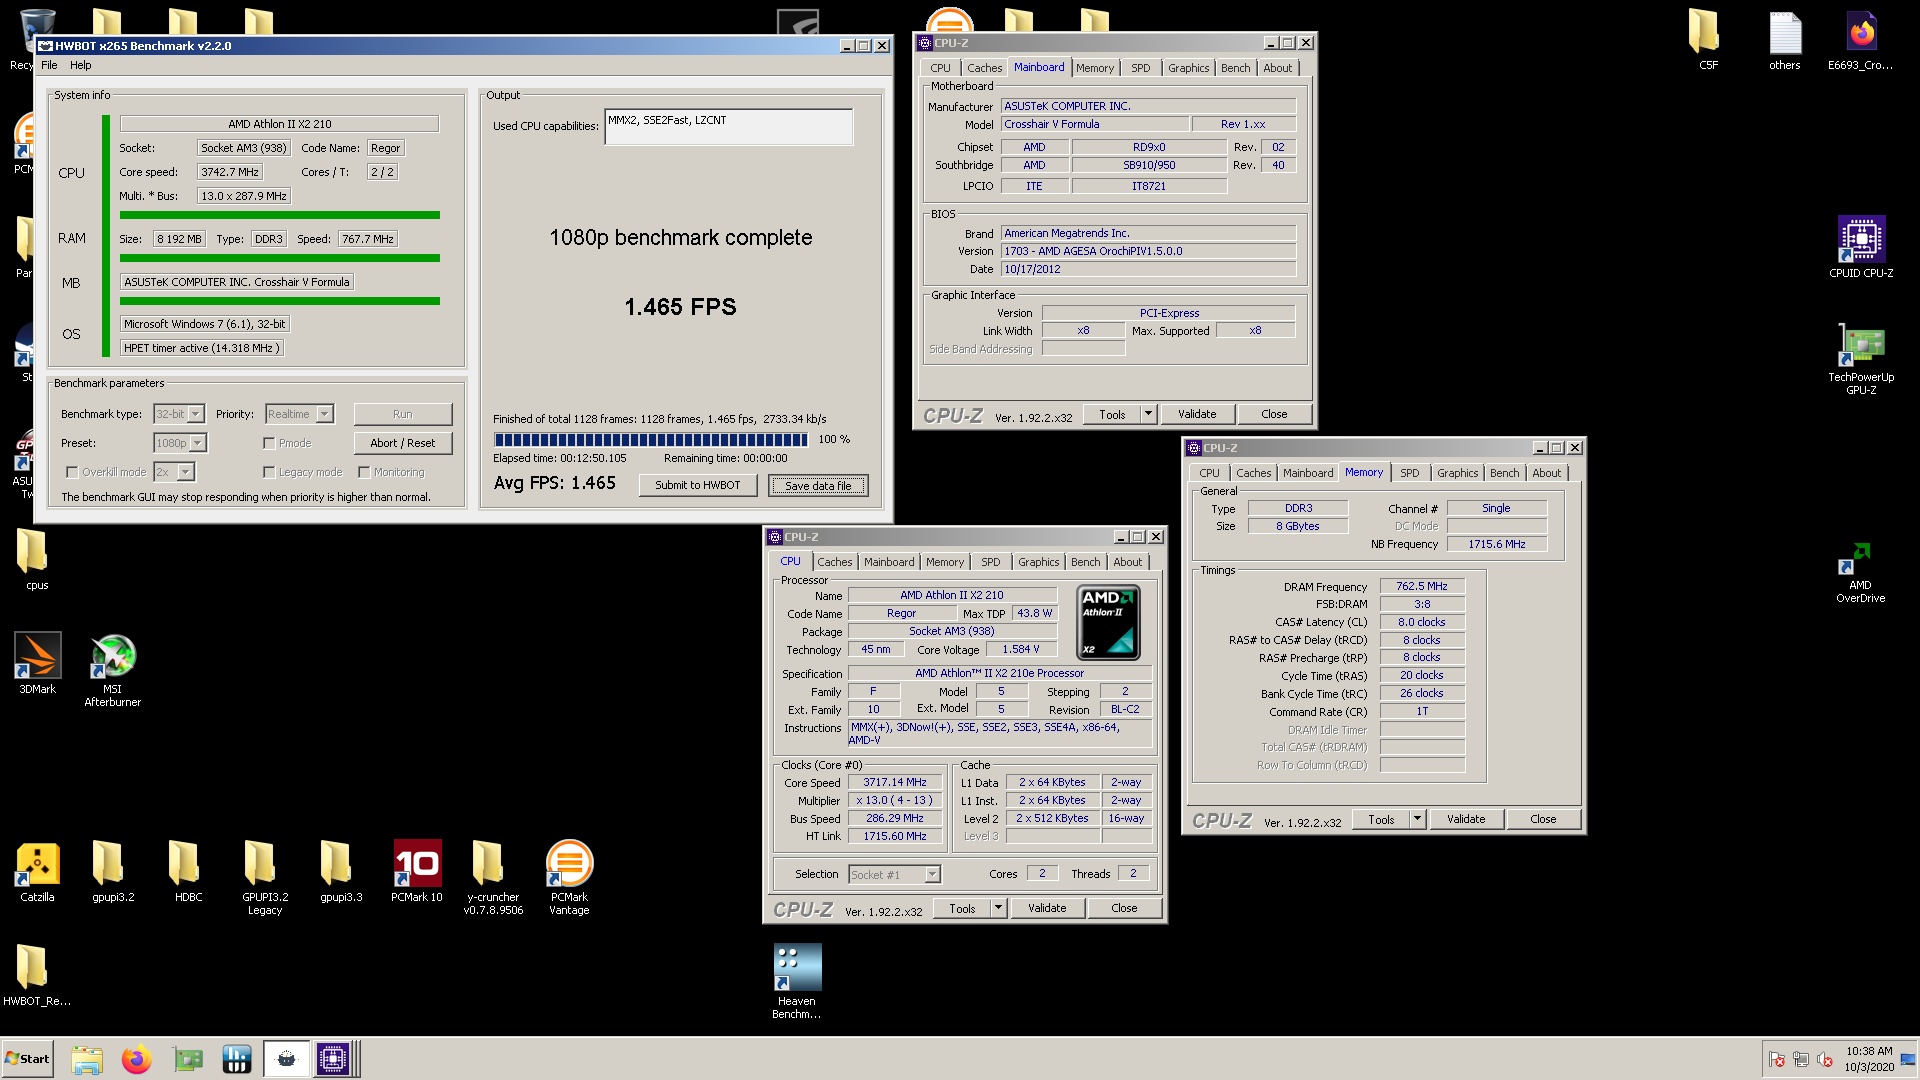Open the gpupi3.3 folder
Viewport: 1920px width, 1080px height.
(x=341, y=871)
